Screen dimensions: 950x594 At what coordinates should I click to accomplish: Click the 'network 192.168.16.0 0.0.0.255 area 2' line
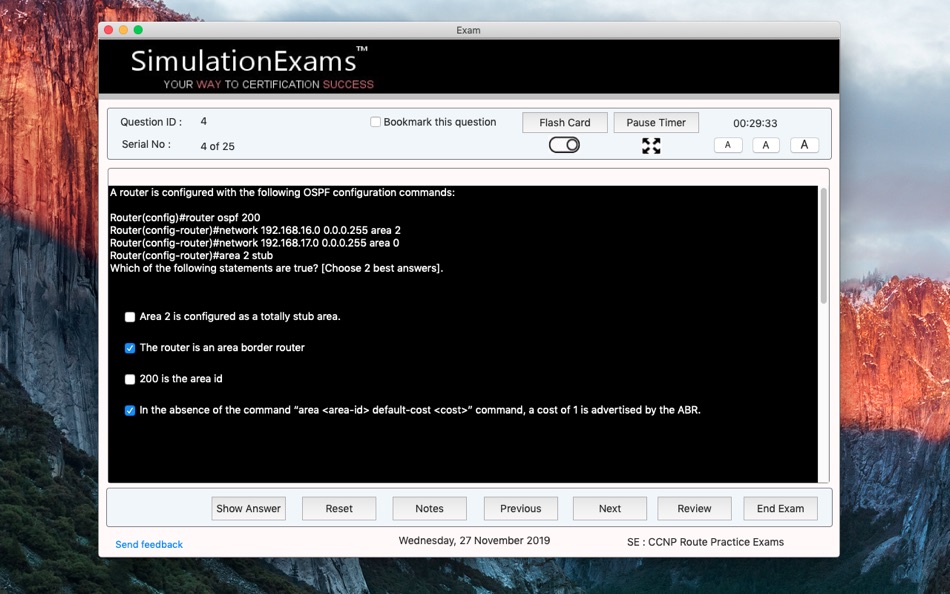255,230
